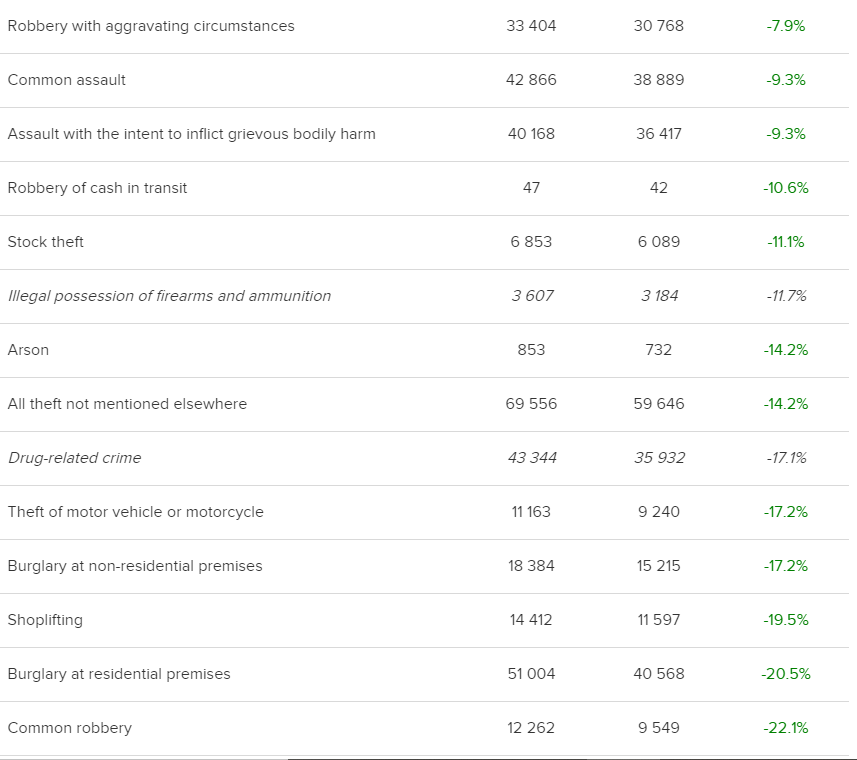
Task: Select the 40 568 residential burglary figure
Action: 659,674
